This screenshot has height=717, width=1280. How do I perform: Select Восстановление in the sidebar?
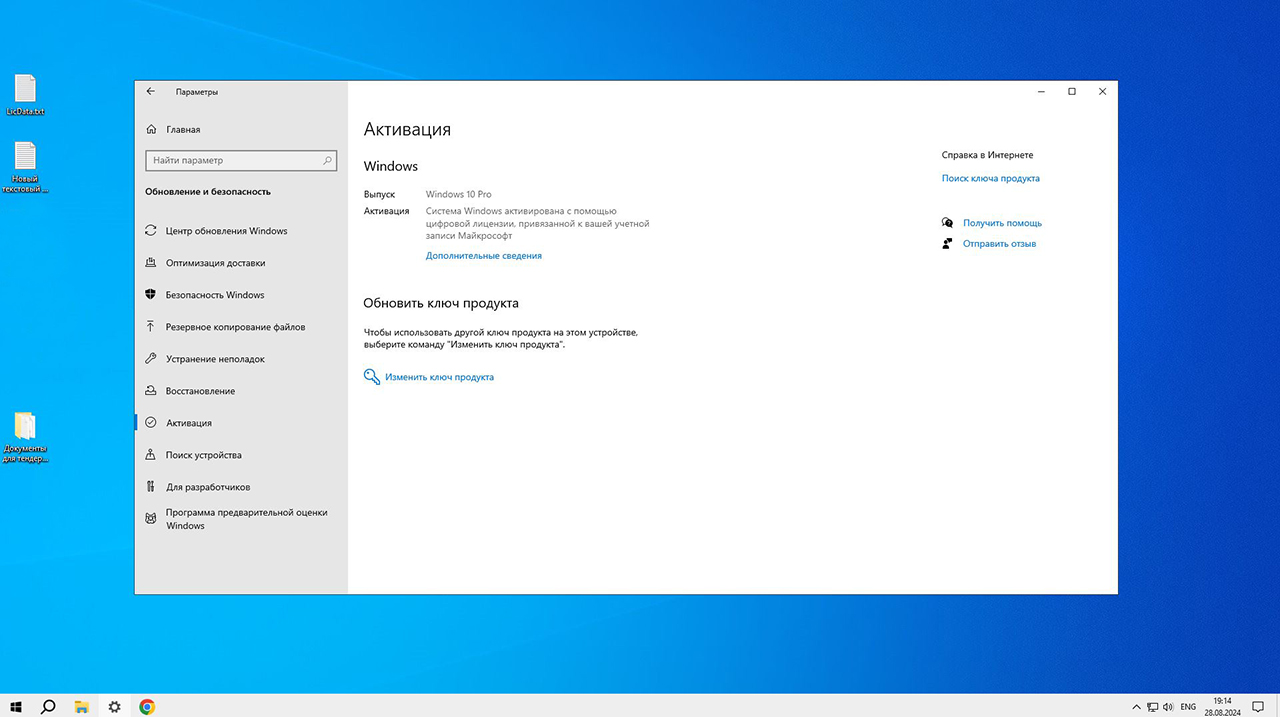tap(200, 391)
